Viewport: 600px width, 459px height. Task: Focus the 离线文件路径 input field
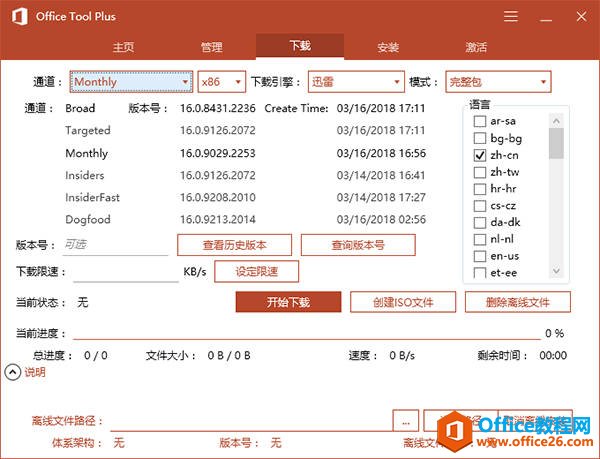251,422
